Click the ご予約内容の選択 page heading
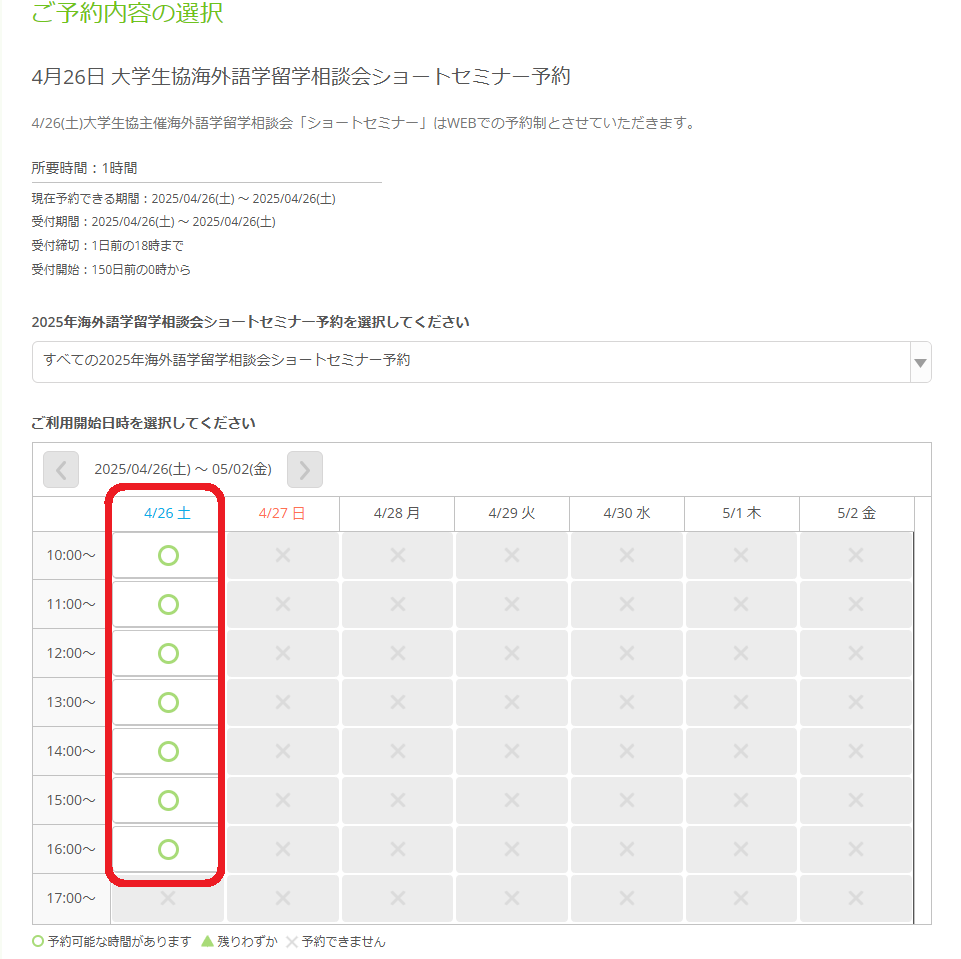Viewport: 961px width, 959px height. pyautogui.click(x=127, y=12)
